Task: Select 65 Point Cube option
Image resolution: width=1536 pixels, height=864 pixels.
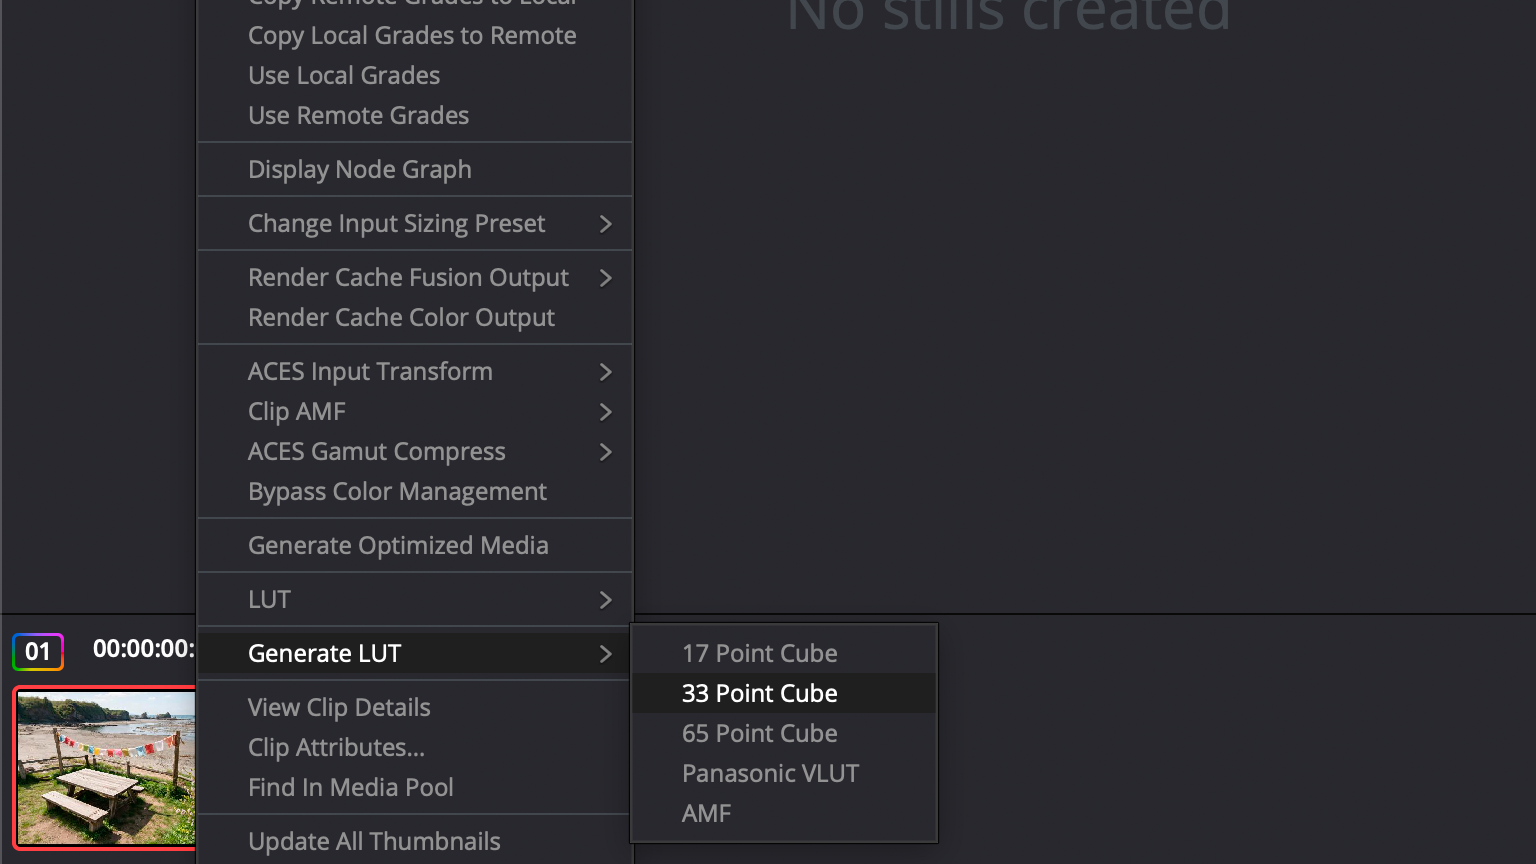Action: (x=759, y=733)
